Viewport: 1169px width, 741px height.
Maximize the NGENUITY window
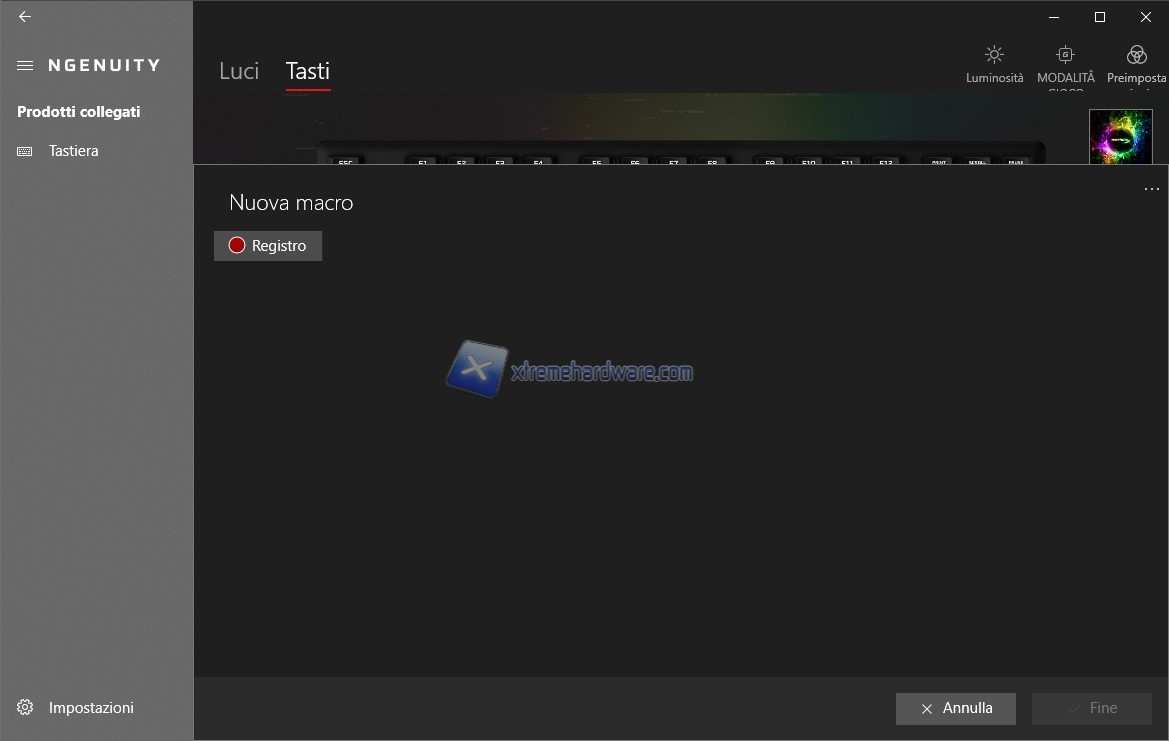pos(1100,17)
